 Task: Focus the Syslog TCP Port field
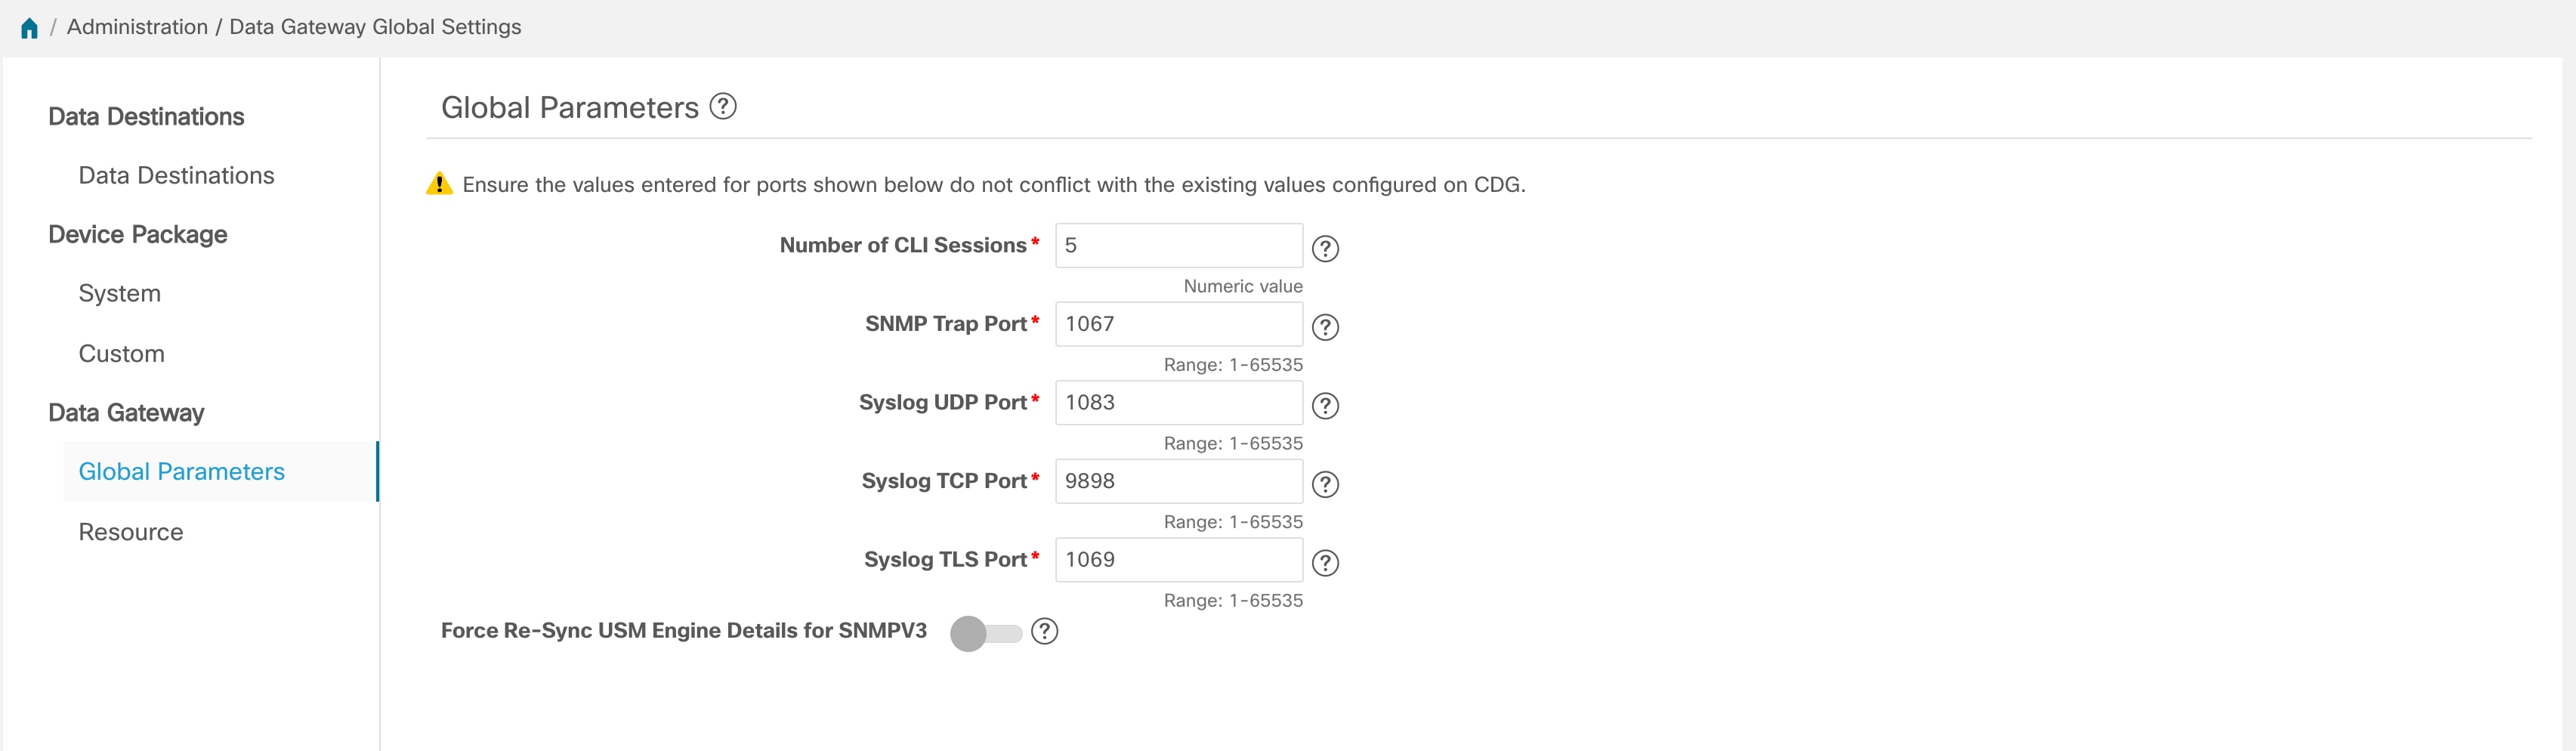click(x=1178, y=481)
